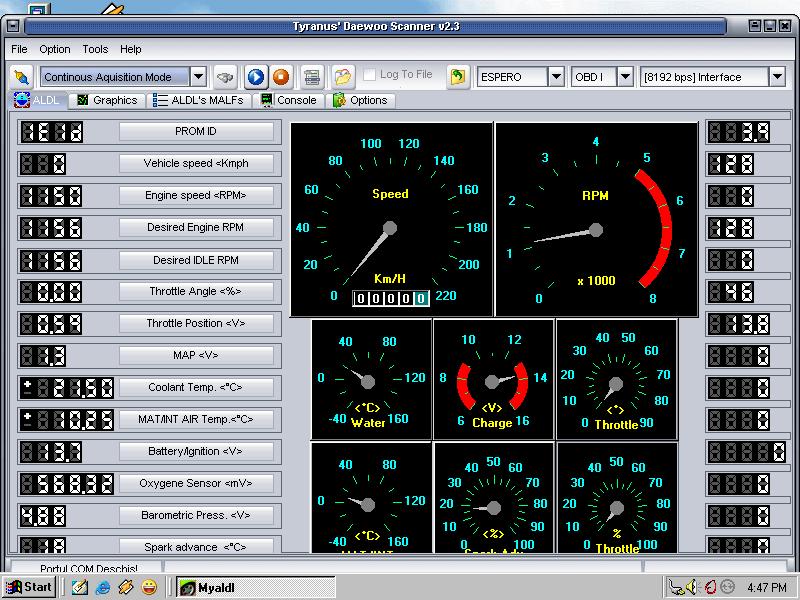800x600 pixels.
Task: Open the Help menu
Action: pos(131,49)
